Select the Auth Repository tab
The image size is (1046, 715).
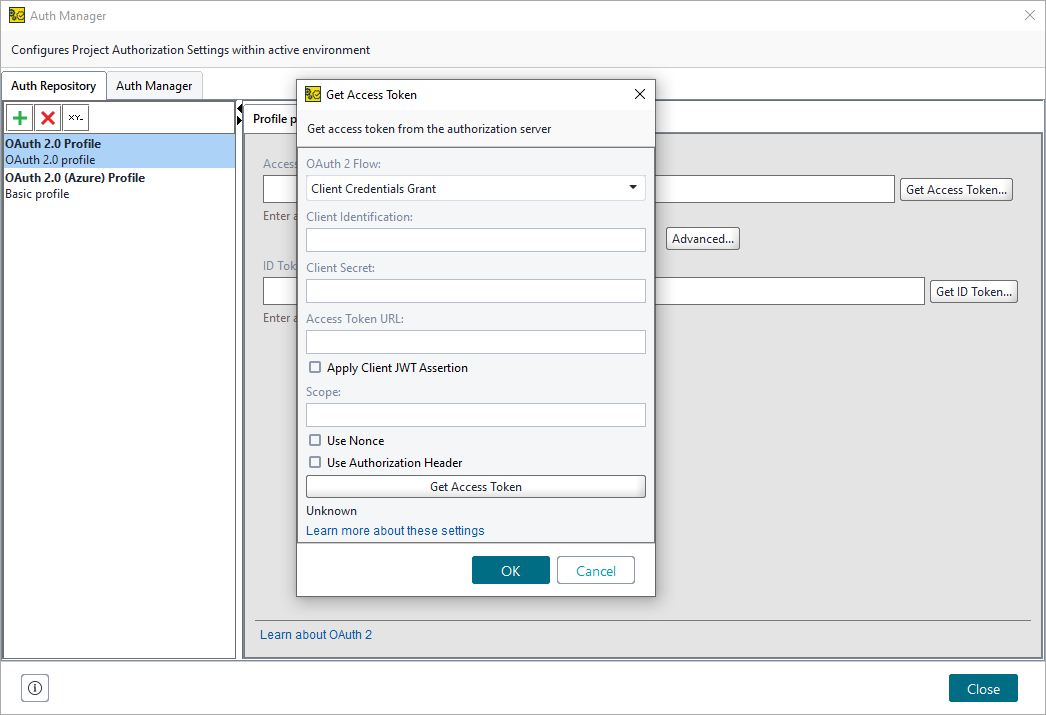pyautogui.click(x=54, y=85)
